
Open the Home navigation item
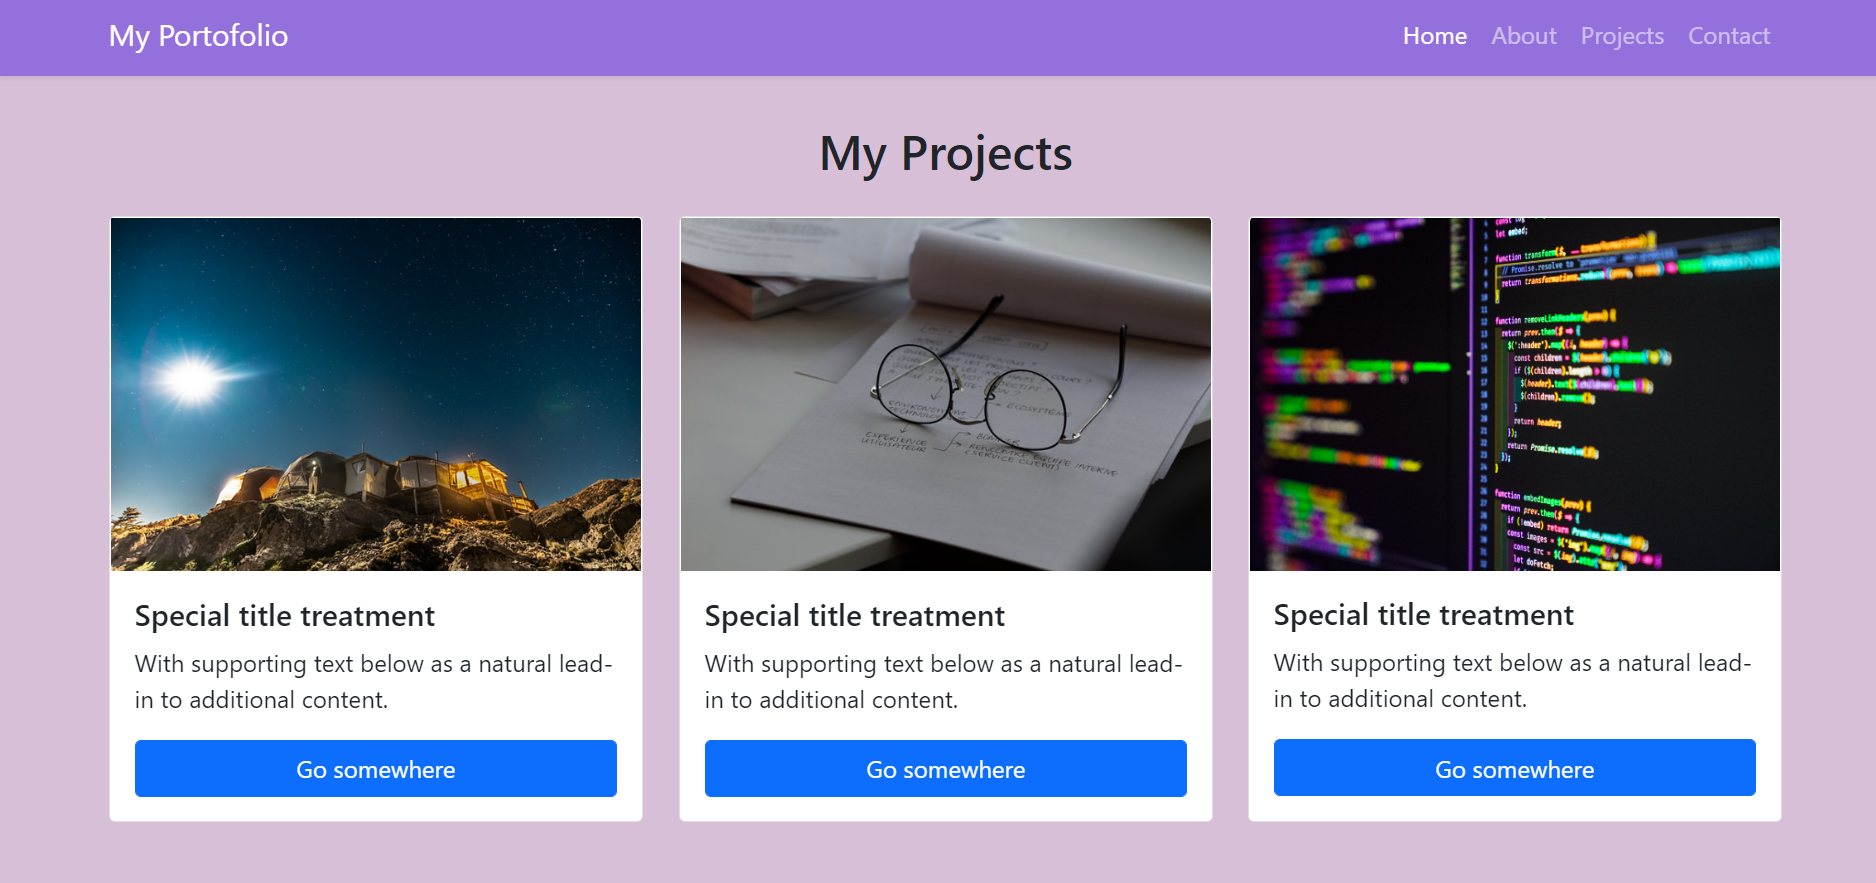click(1434, 36)
